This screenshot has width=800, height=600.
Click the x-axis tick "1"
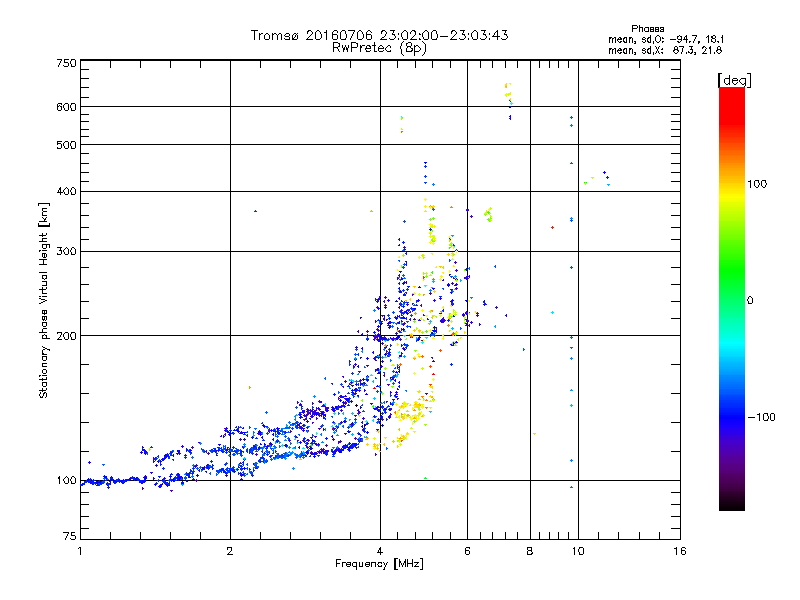[80, 551]
